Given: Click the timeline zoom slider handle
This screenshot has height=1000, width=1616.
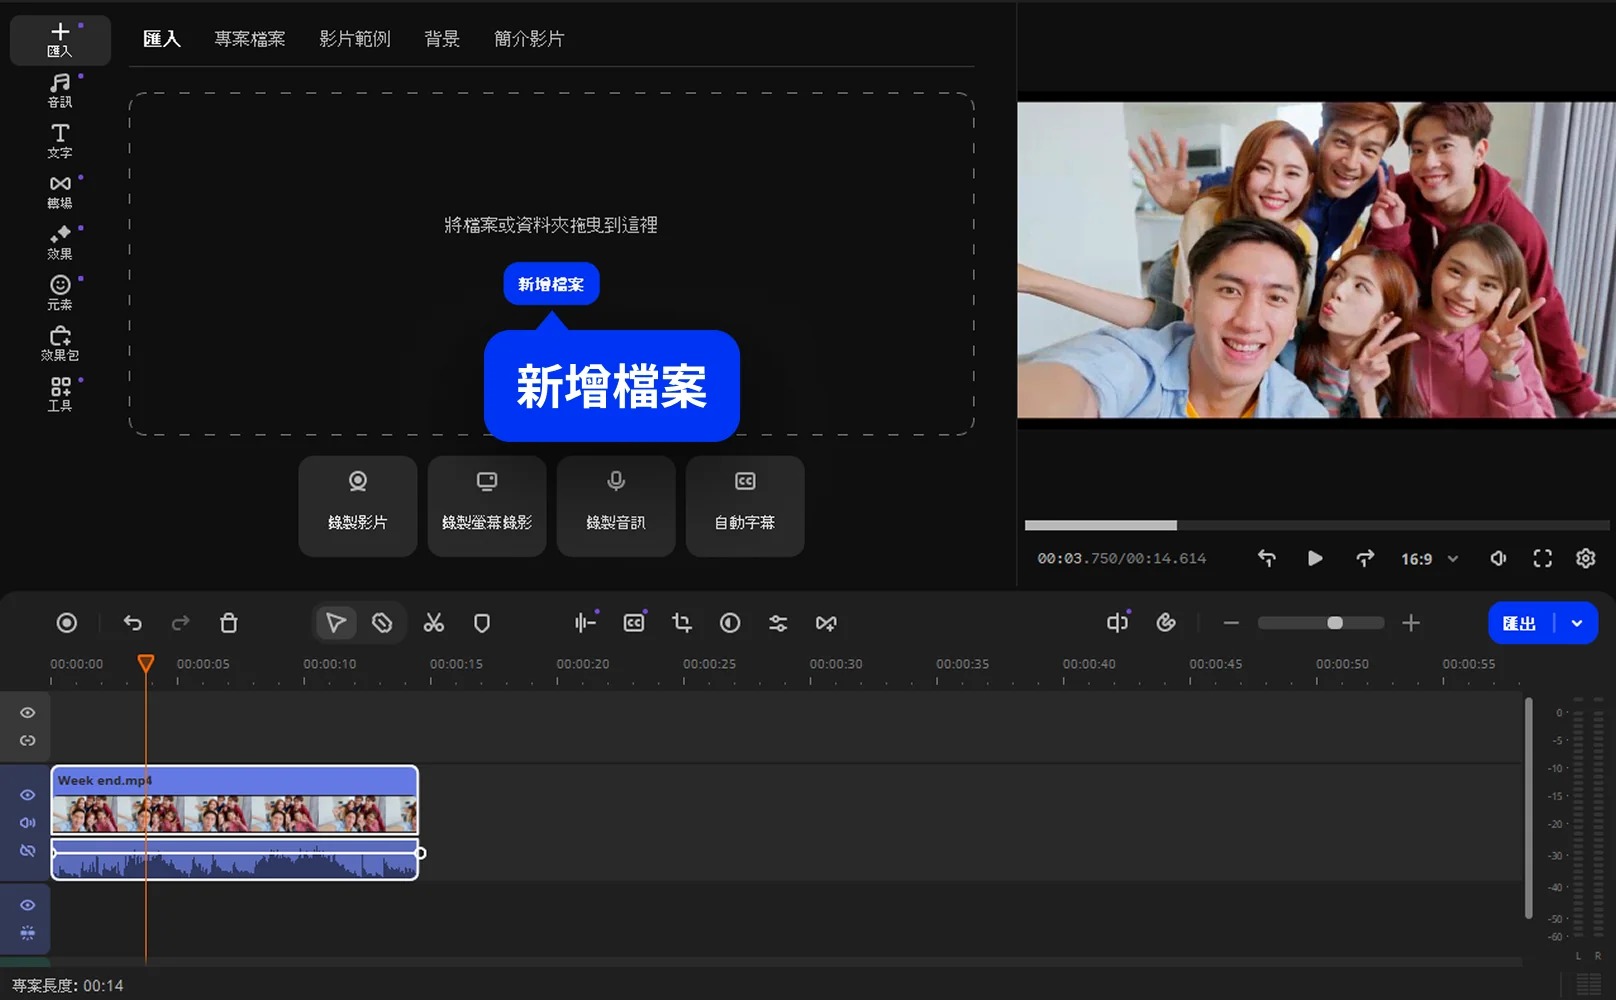Looking at the screenshot, I should click(x=1334, y=623).
